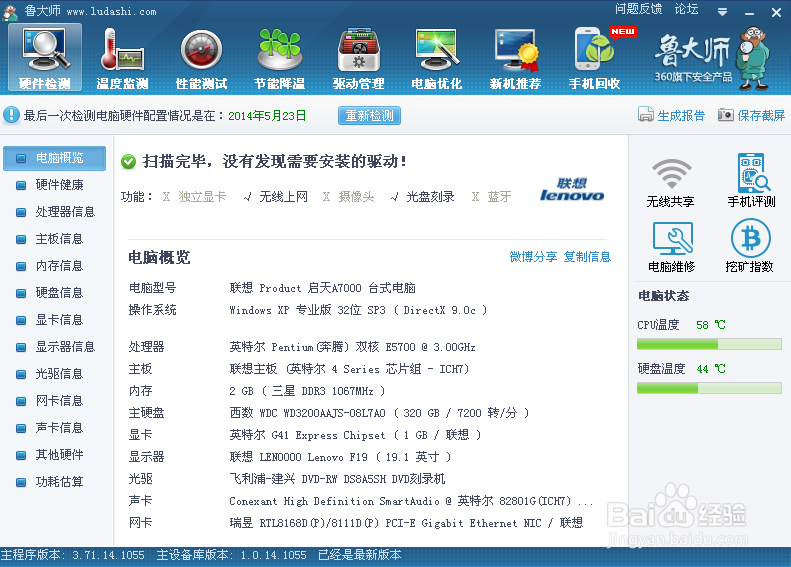The image size is (791, 567).
Task: Click the 硬盘温度 disk temperature bar
Action: pyautogui.click(x=709, y=388)
